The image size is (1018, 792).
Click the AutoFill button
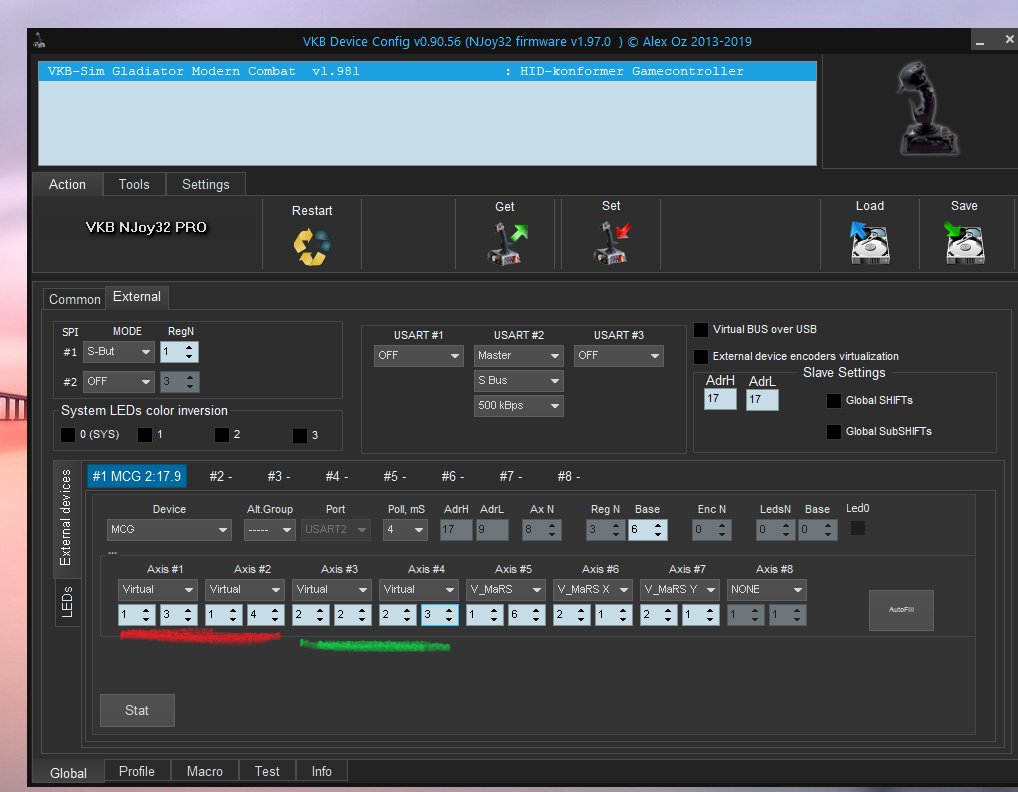[x=901, y=610]
